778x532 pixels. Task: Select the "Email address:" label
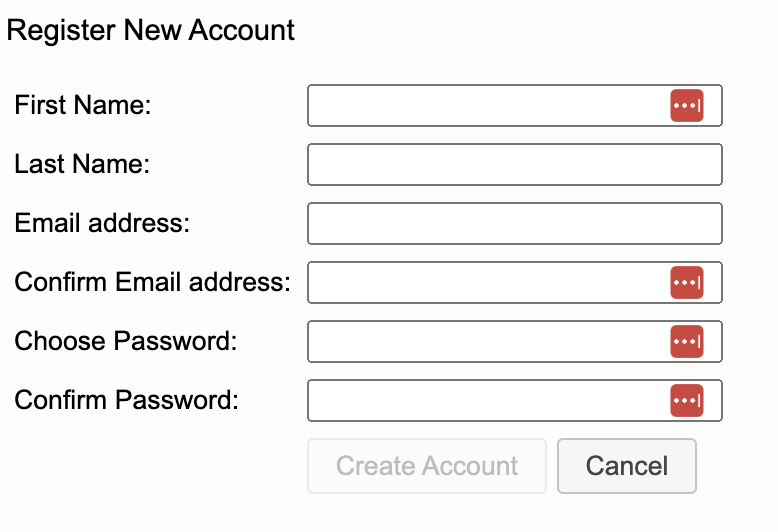point(102,223)
